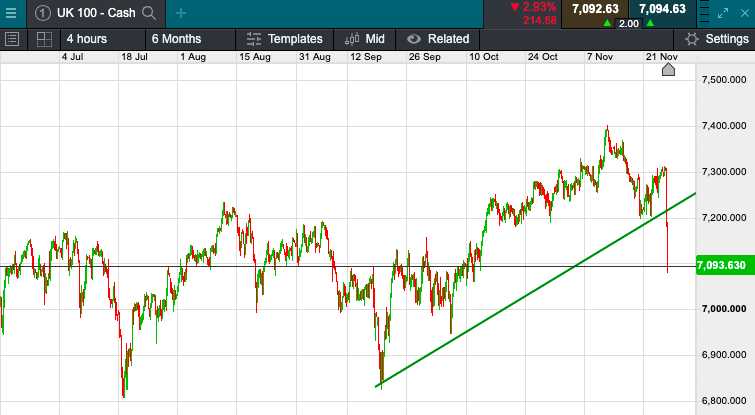Click the spread value 2.00 label
Image resolution: width=755 pixels, height=415 pixels.
click(x=628, y=23)
